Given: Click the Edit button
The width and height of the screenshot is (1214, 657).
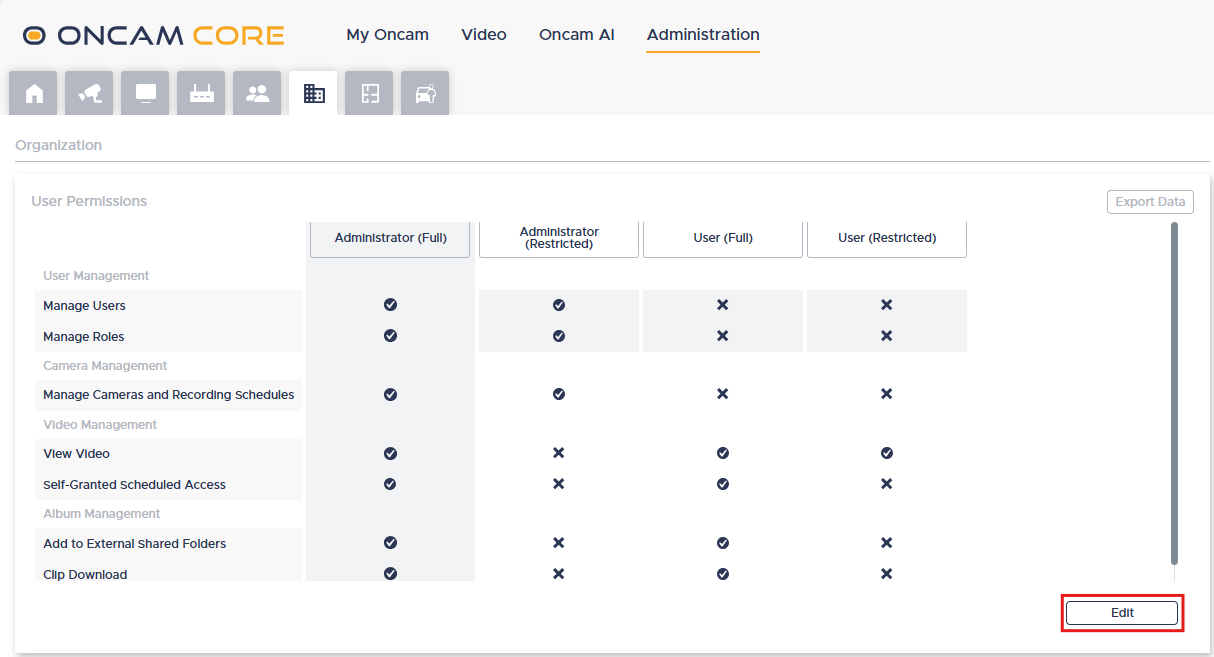Looking at the screenshot, I should tap(1122, 613).
